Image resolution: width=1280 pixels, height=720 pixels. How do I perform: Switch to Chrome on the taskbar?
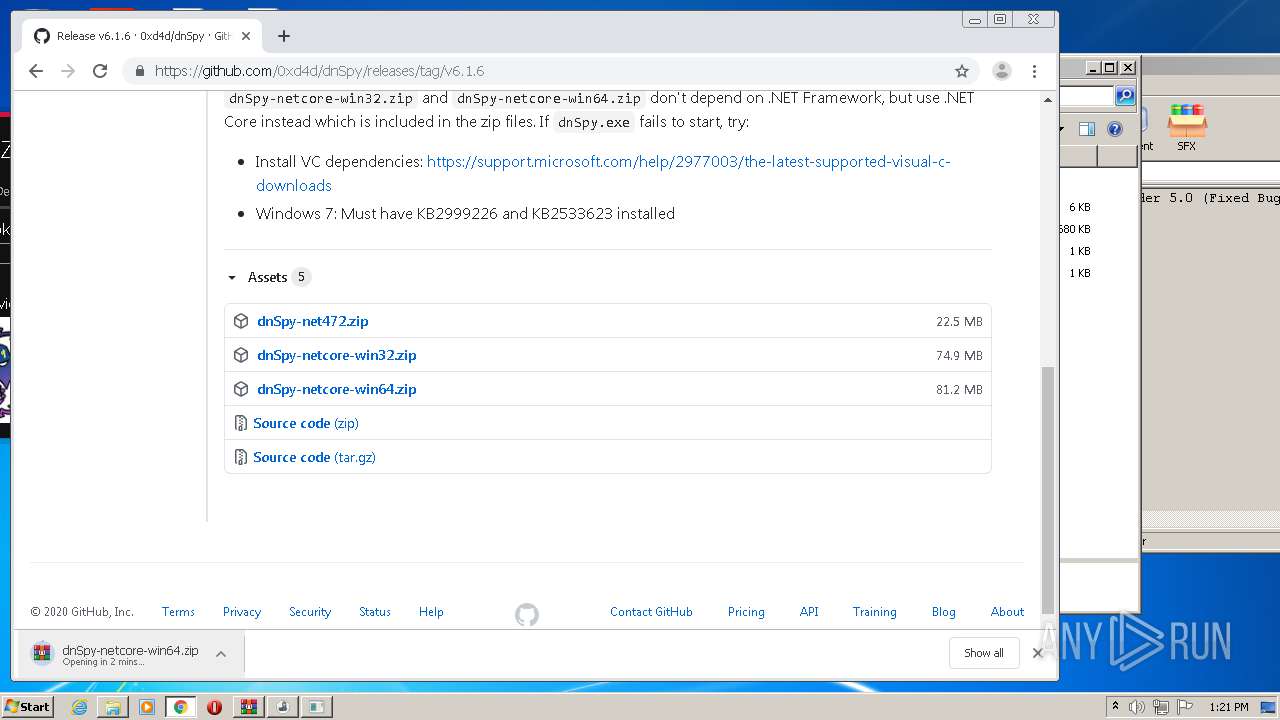tap(180, 707)
